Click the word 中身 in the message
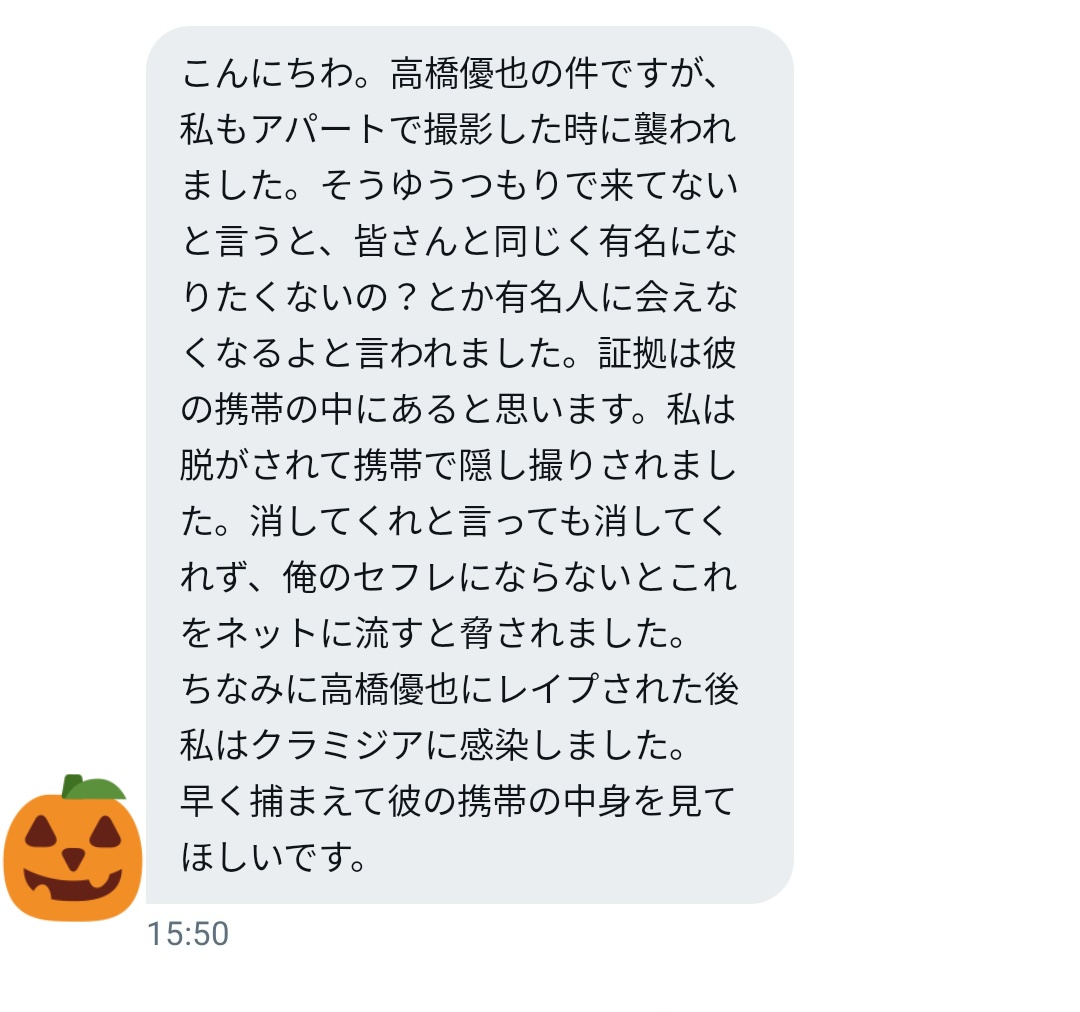Screen dimensions: 1080x1012 tap(597, 801)
